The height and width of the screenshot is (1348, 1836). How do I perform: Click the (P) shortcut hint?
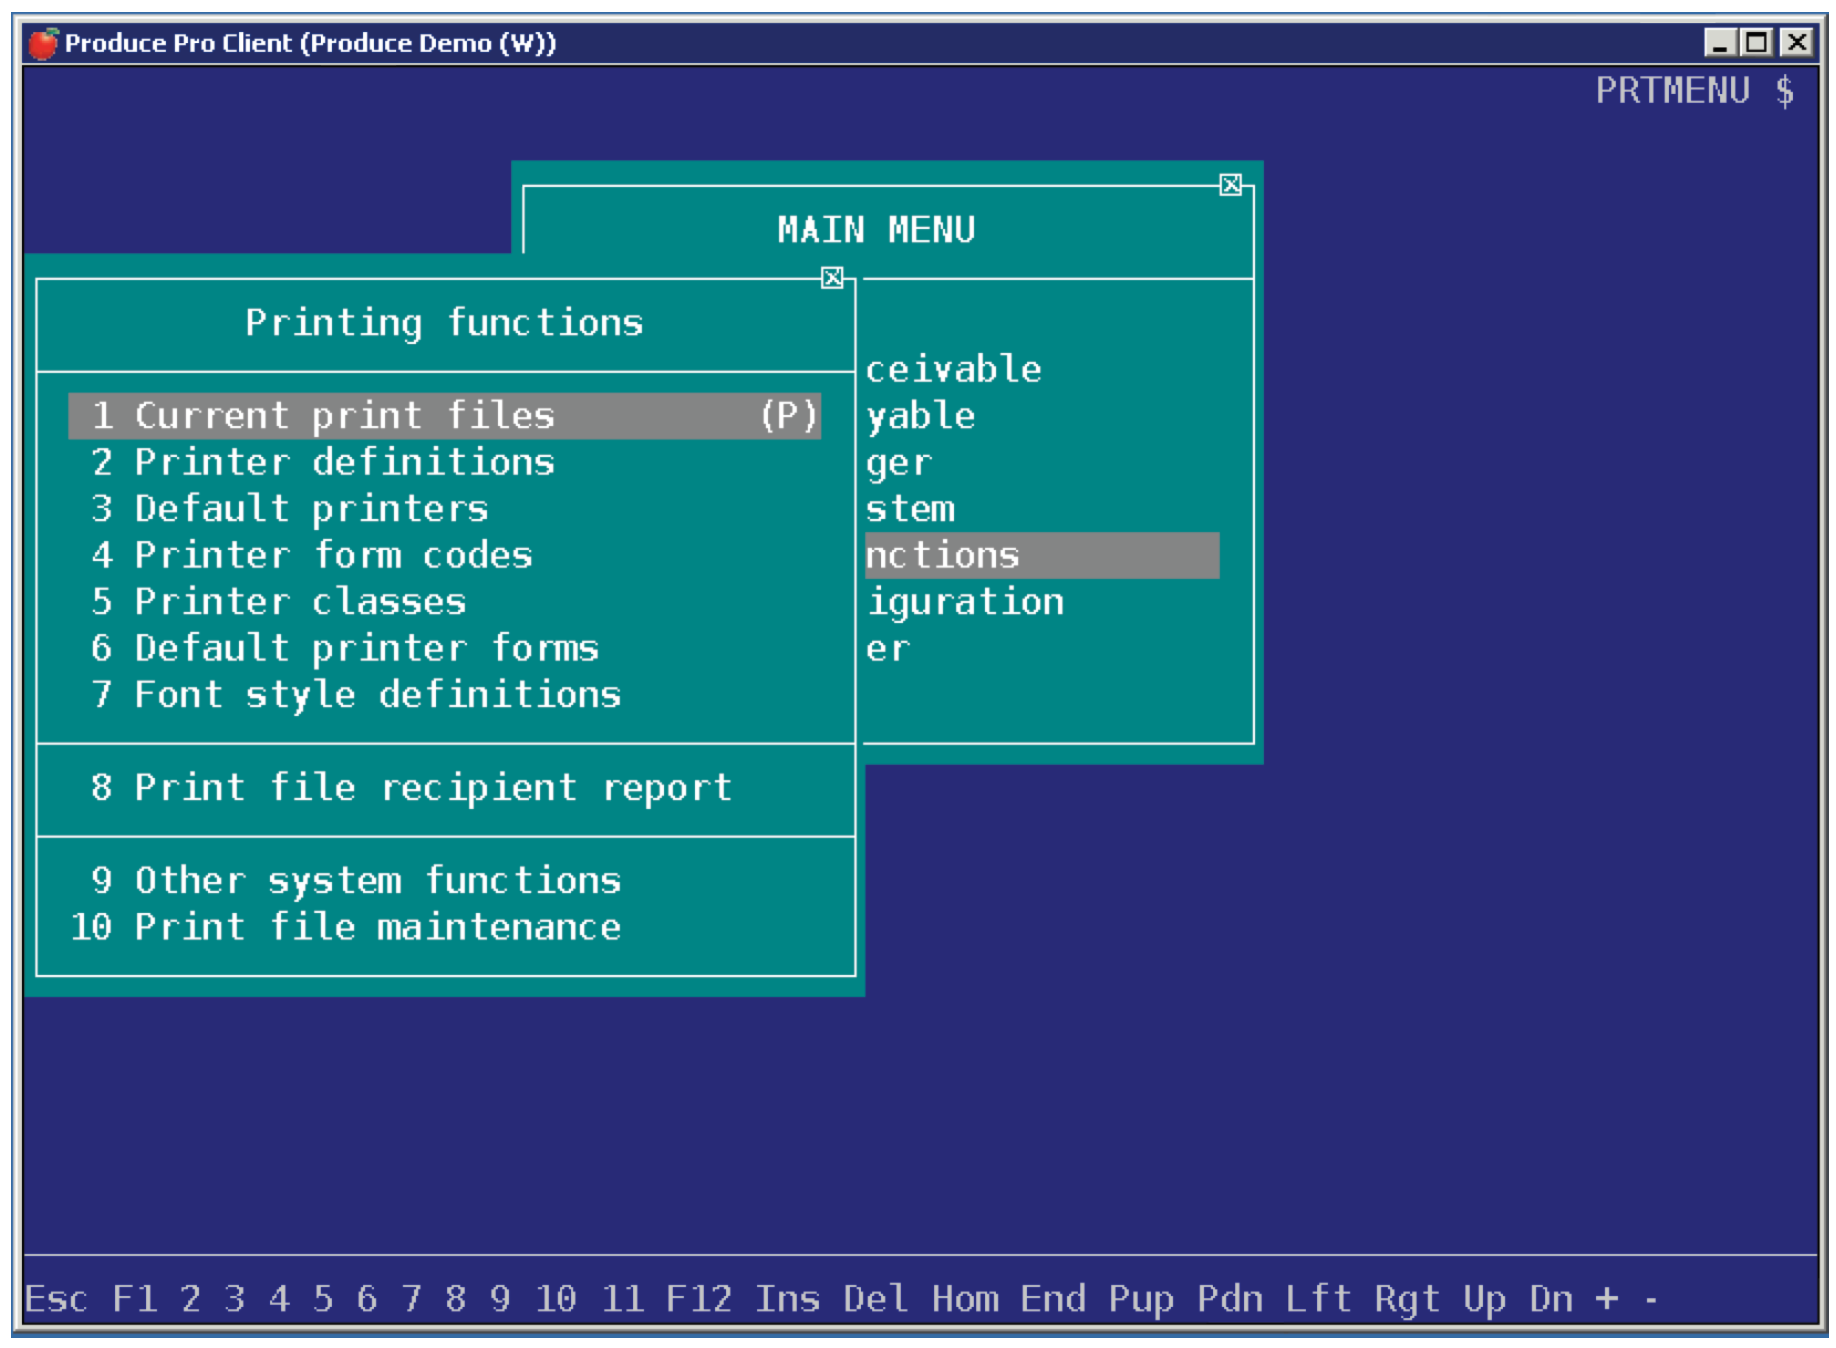click(x=789, y=416)
